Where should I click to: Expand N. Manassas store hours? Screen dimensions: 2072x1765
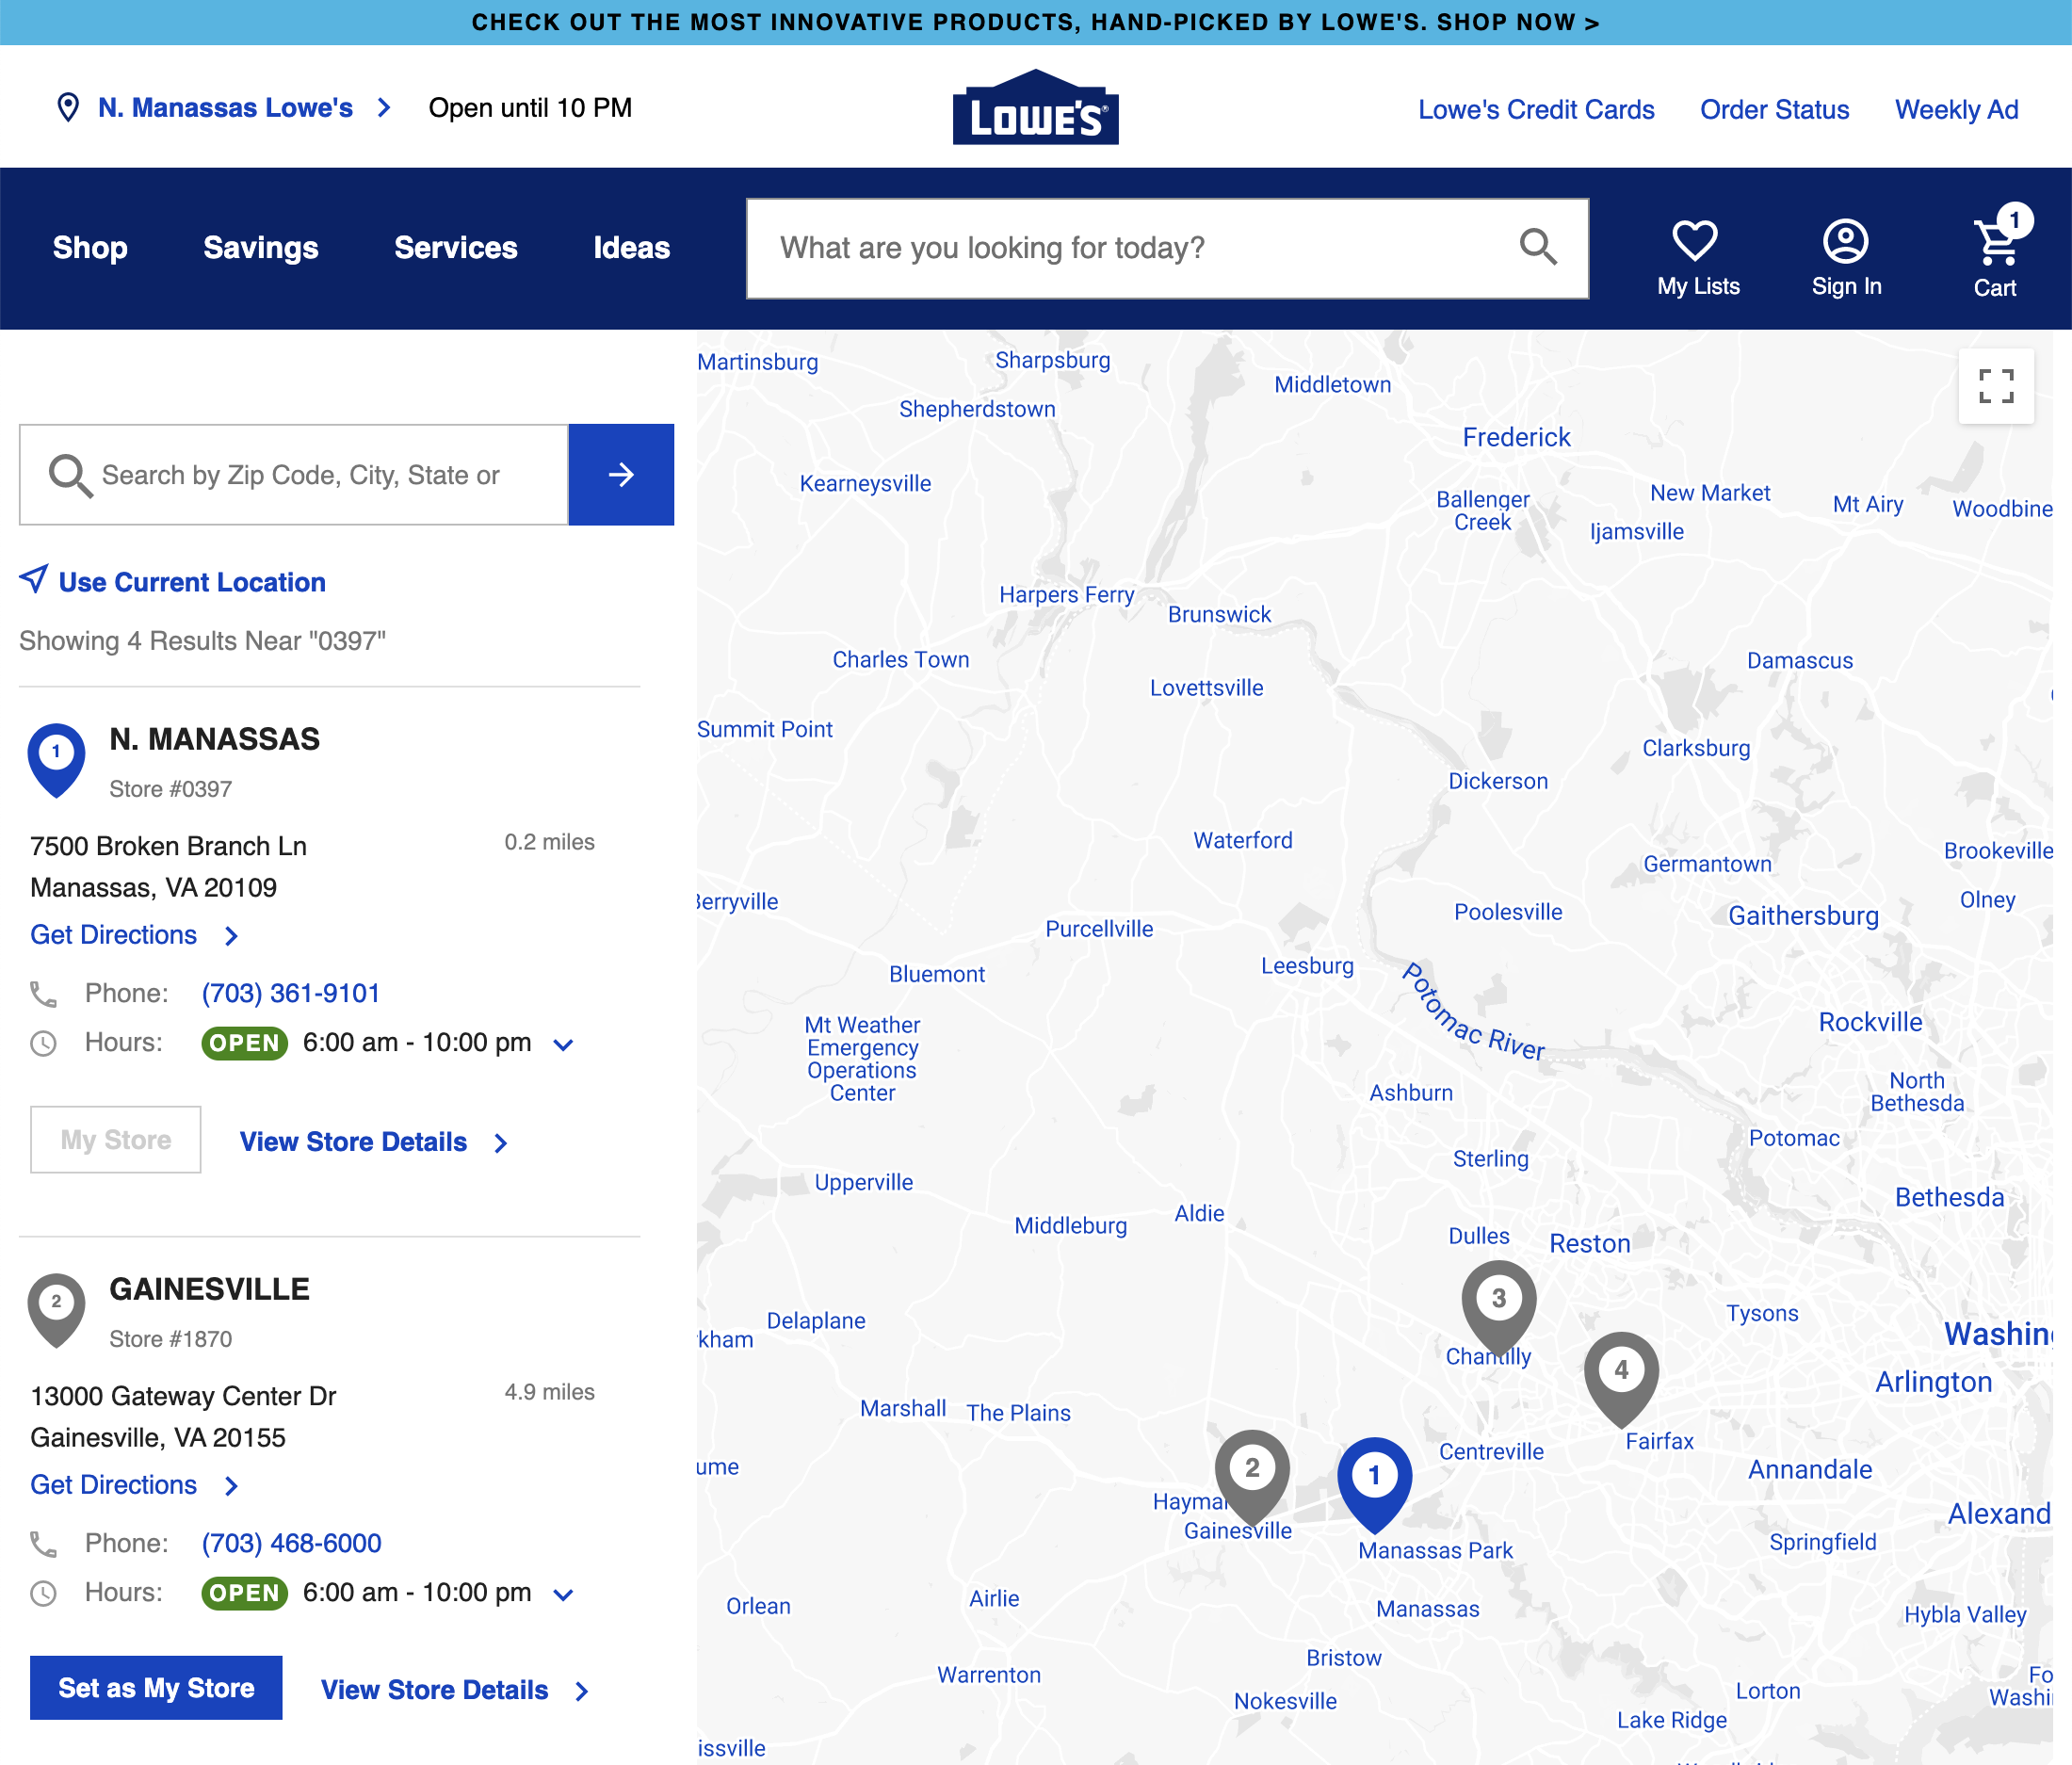point(562,1043)
